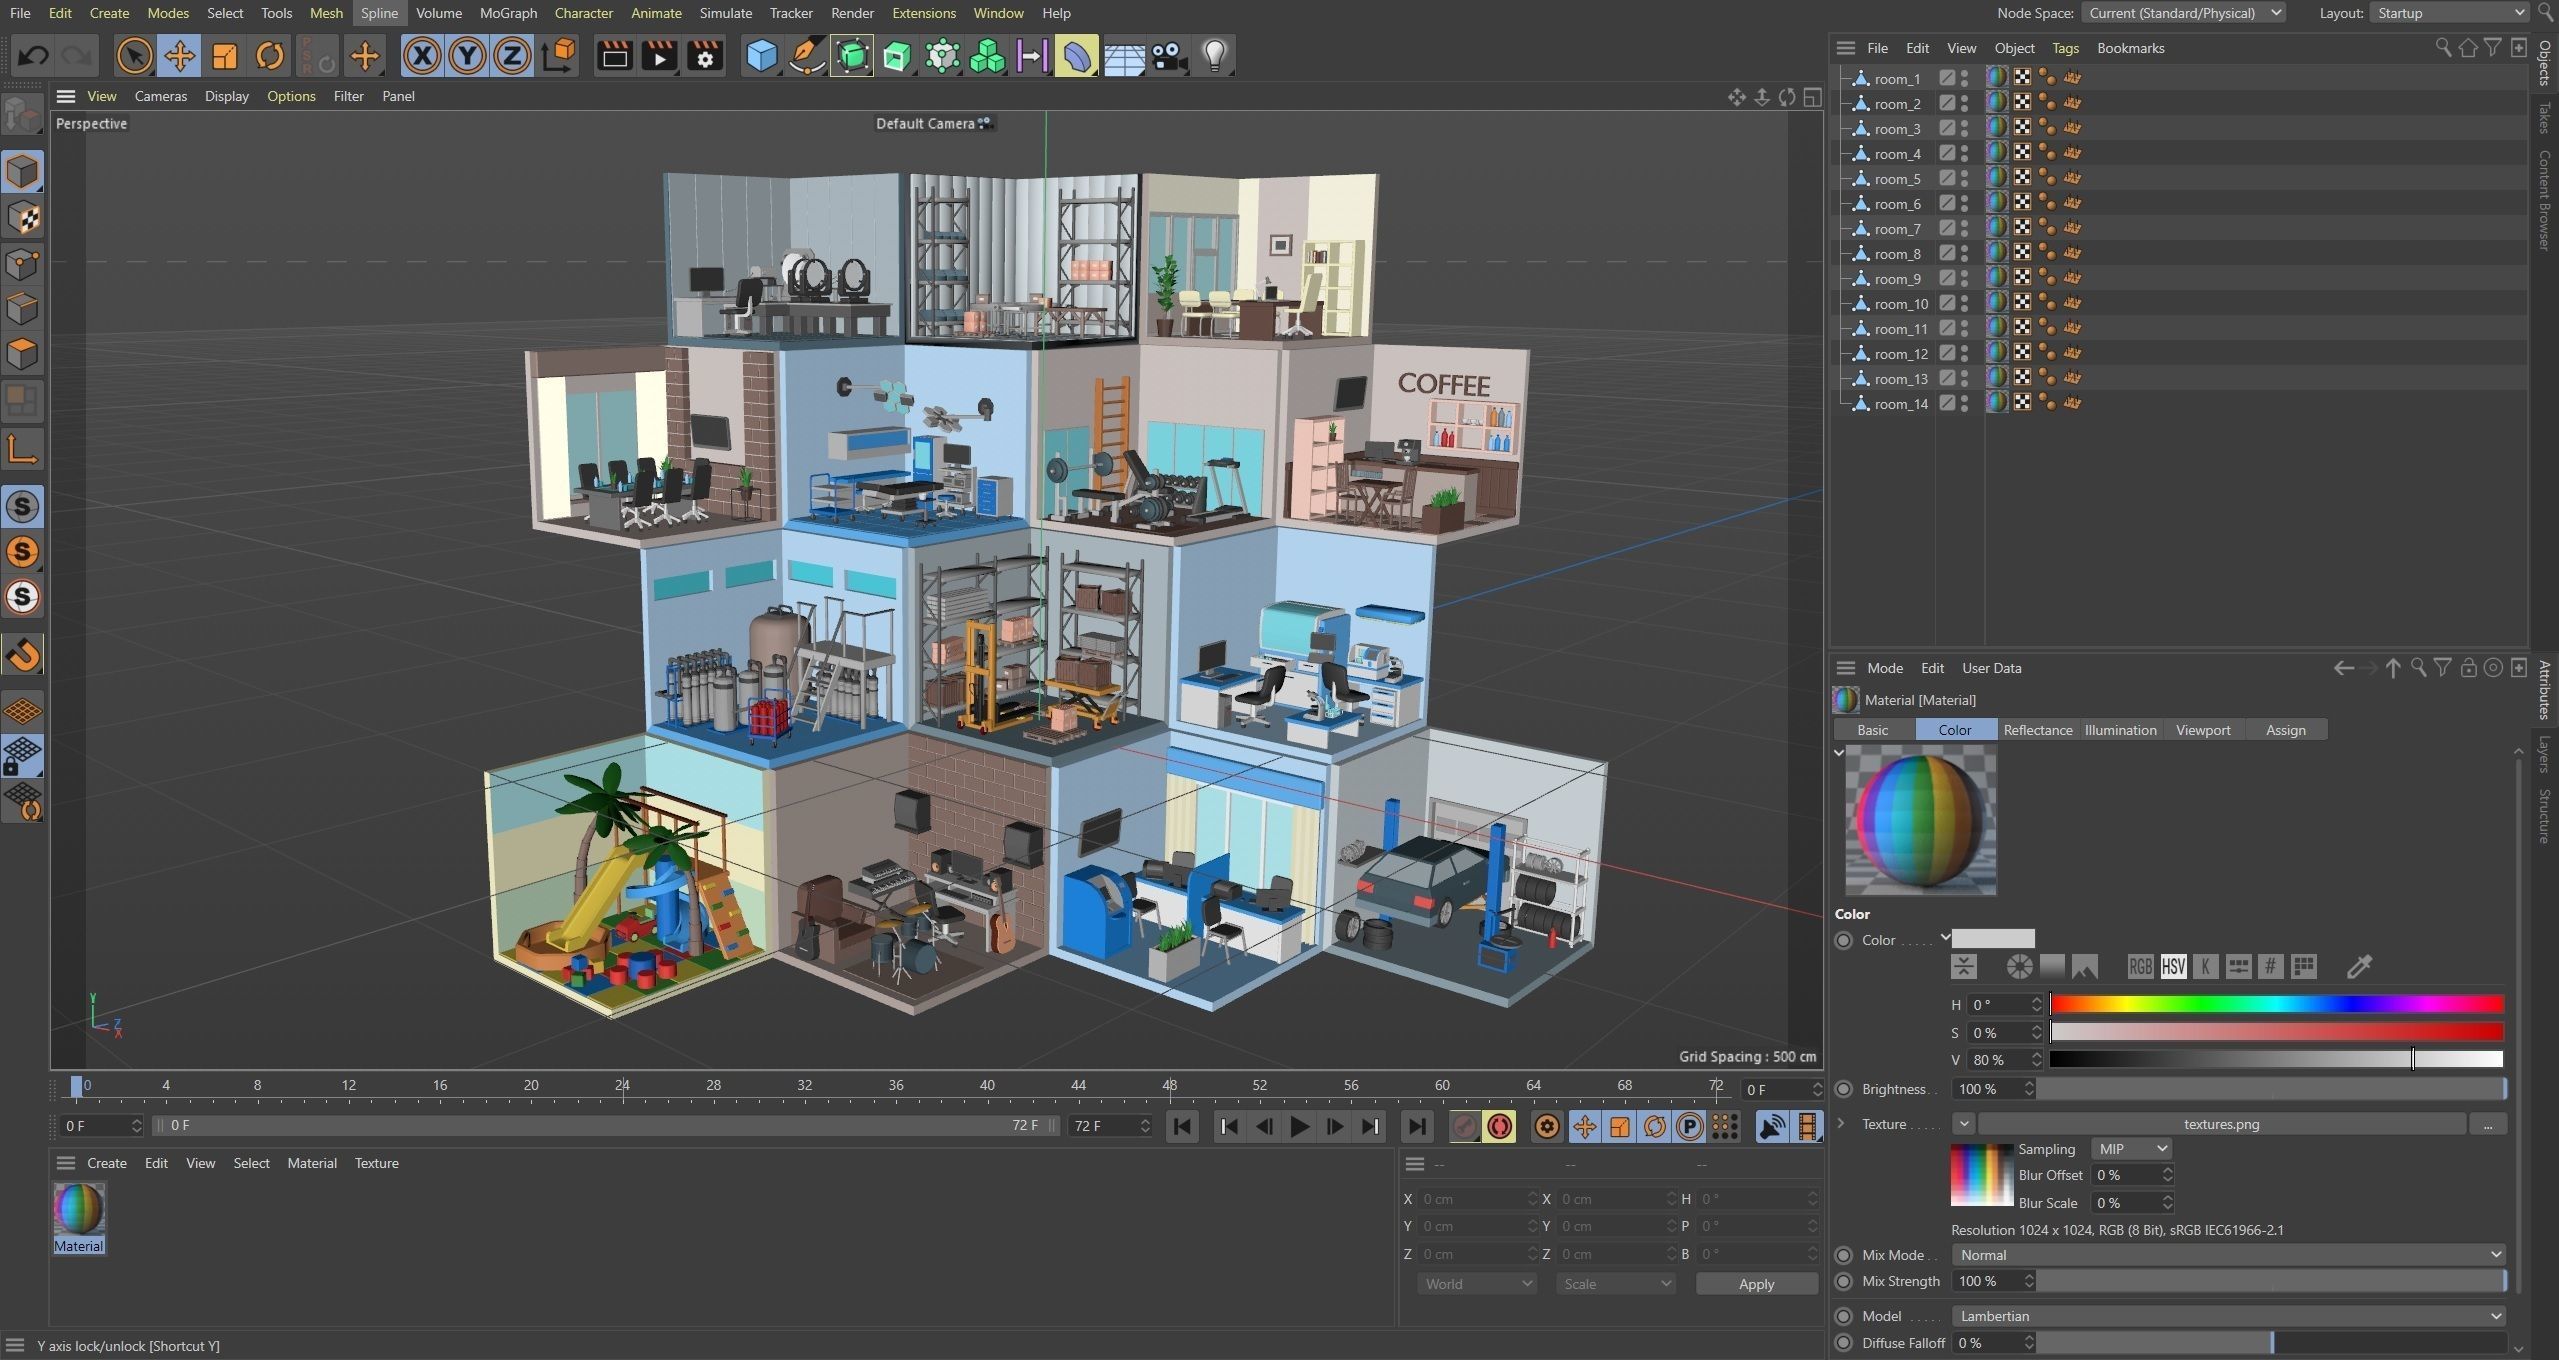Toggle Autokeying button
This screenshot has height=1360, width=2559.
(1499, 1127)
